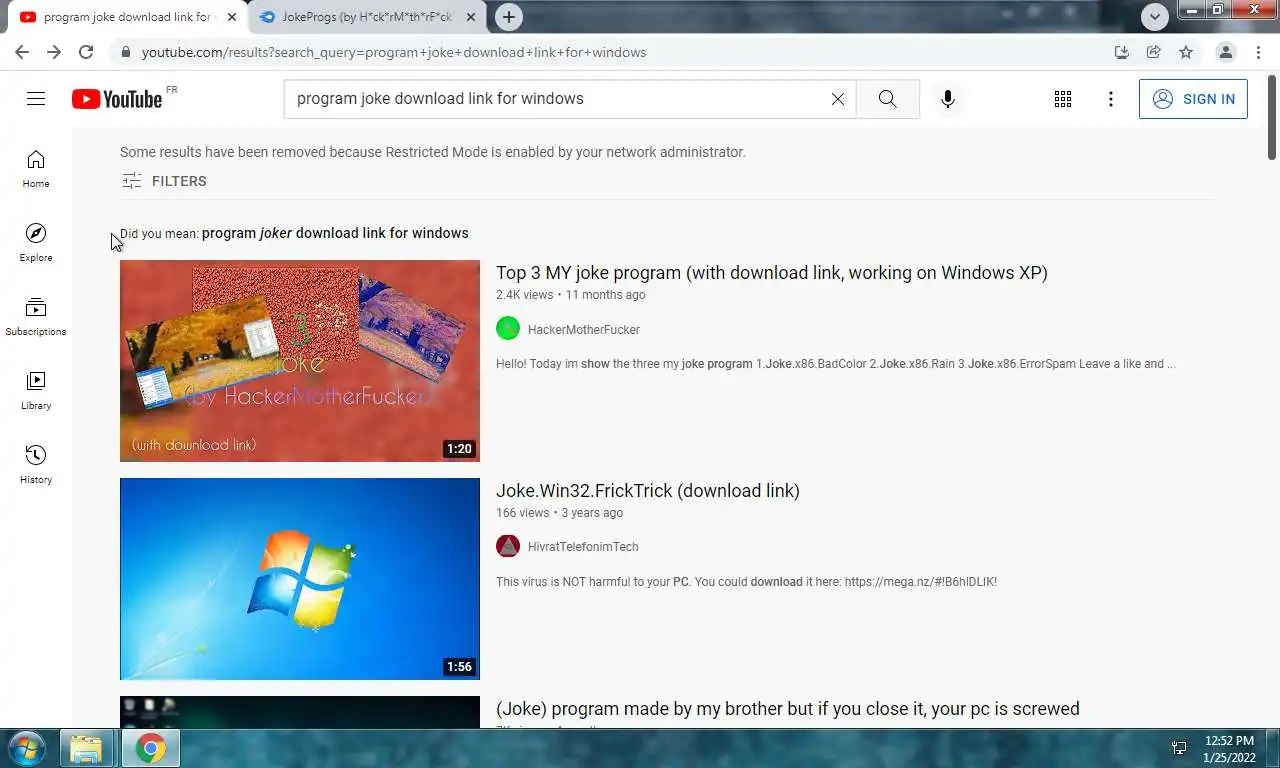Viewport: 1280px width, 768px height.
Task: Open History in the sidebar
Action: 36,465
